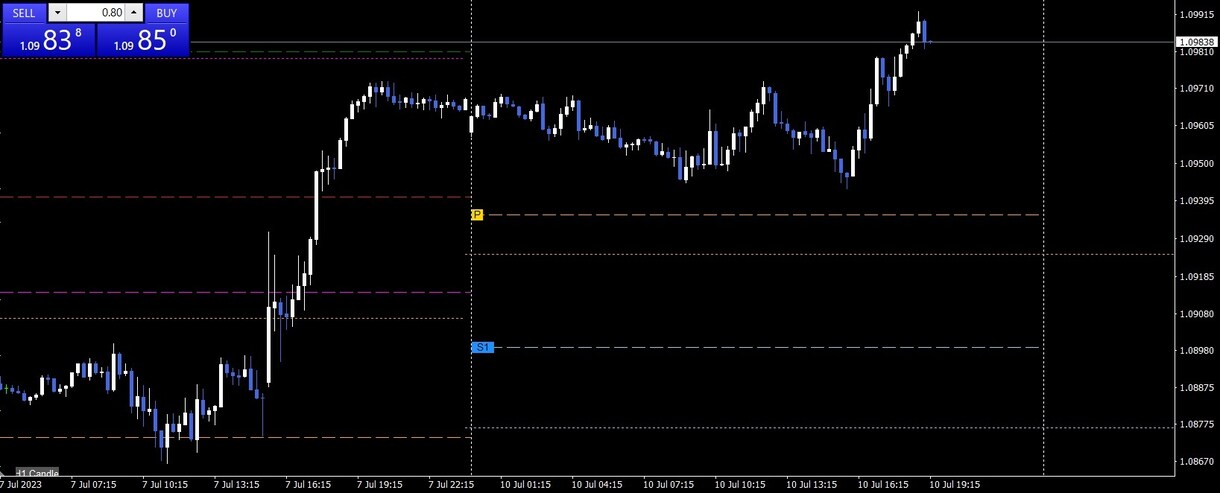The height and width of the screenshot is (493, 1220).
Task: Select the blue S1 support level label
Action: tap(482, 347)
